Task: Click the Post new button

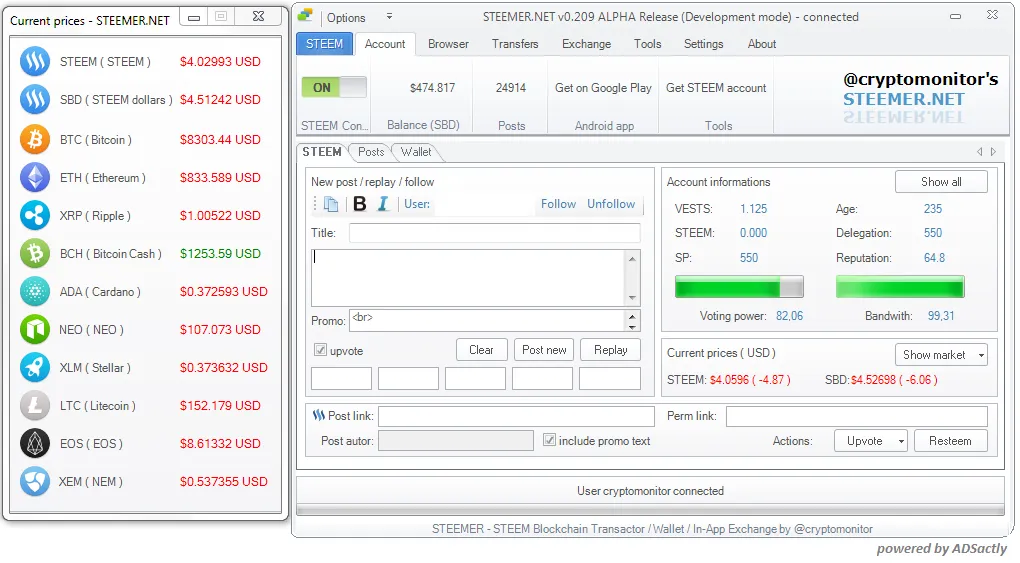Action: (x=544, y=350)
